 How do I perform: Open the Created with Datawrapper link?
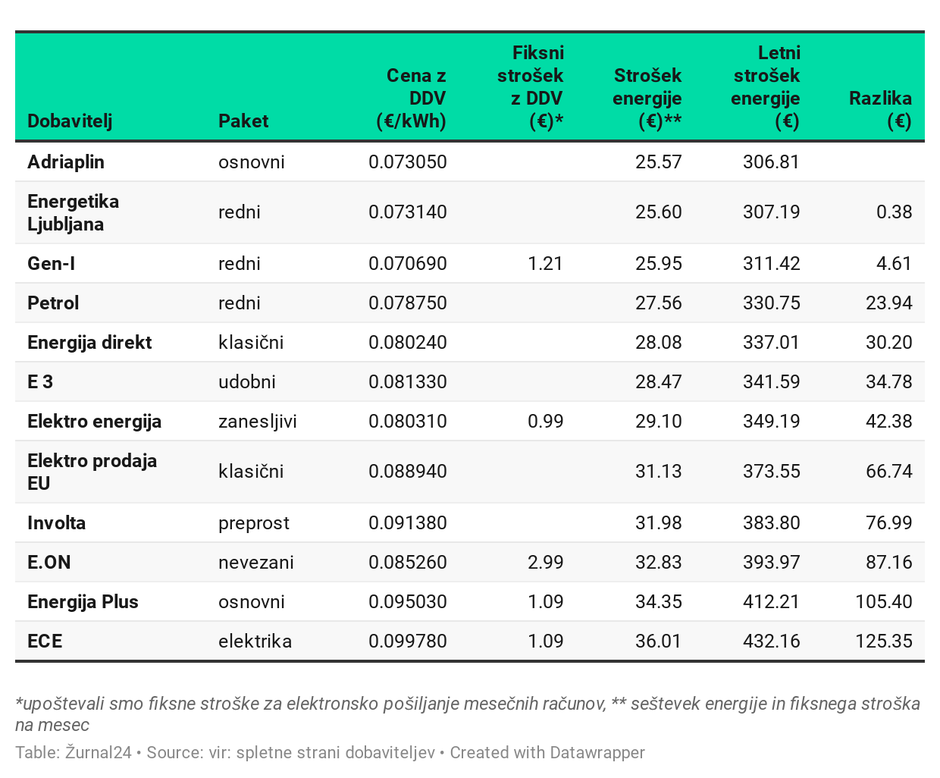[547, 752]
